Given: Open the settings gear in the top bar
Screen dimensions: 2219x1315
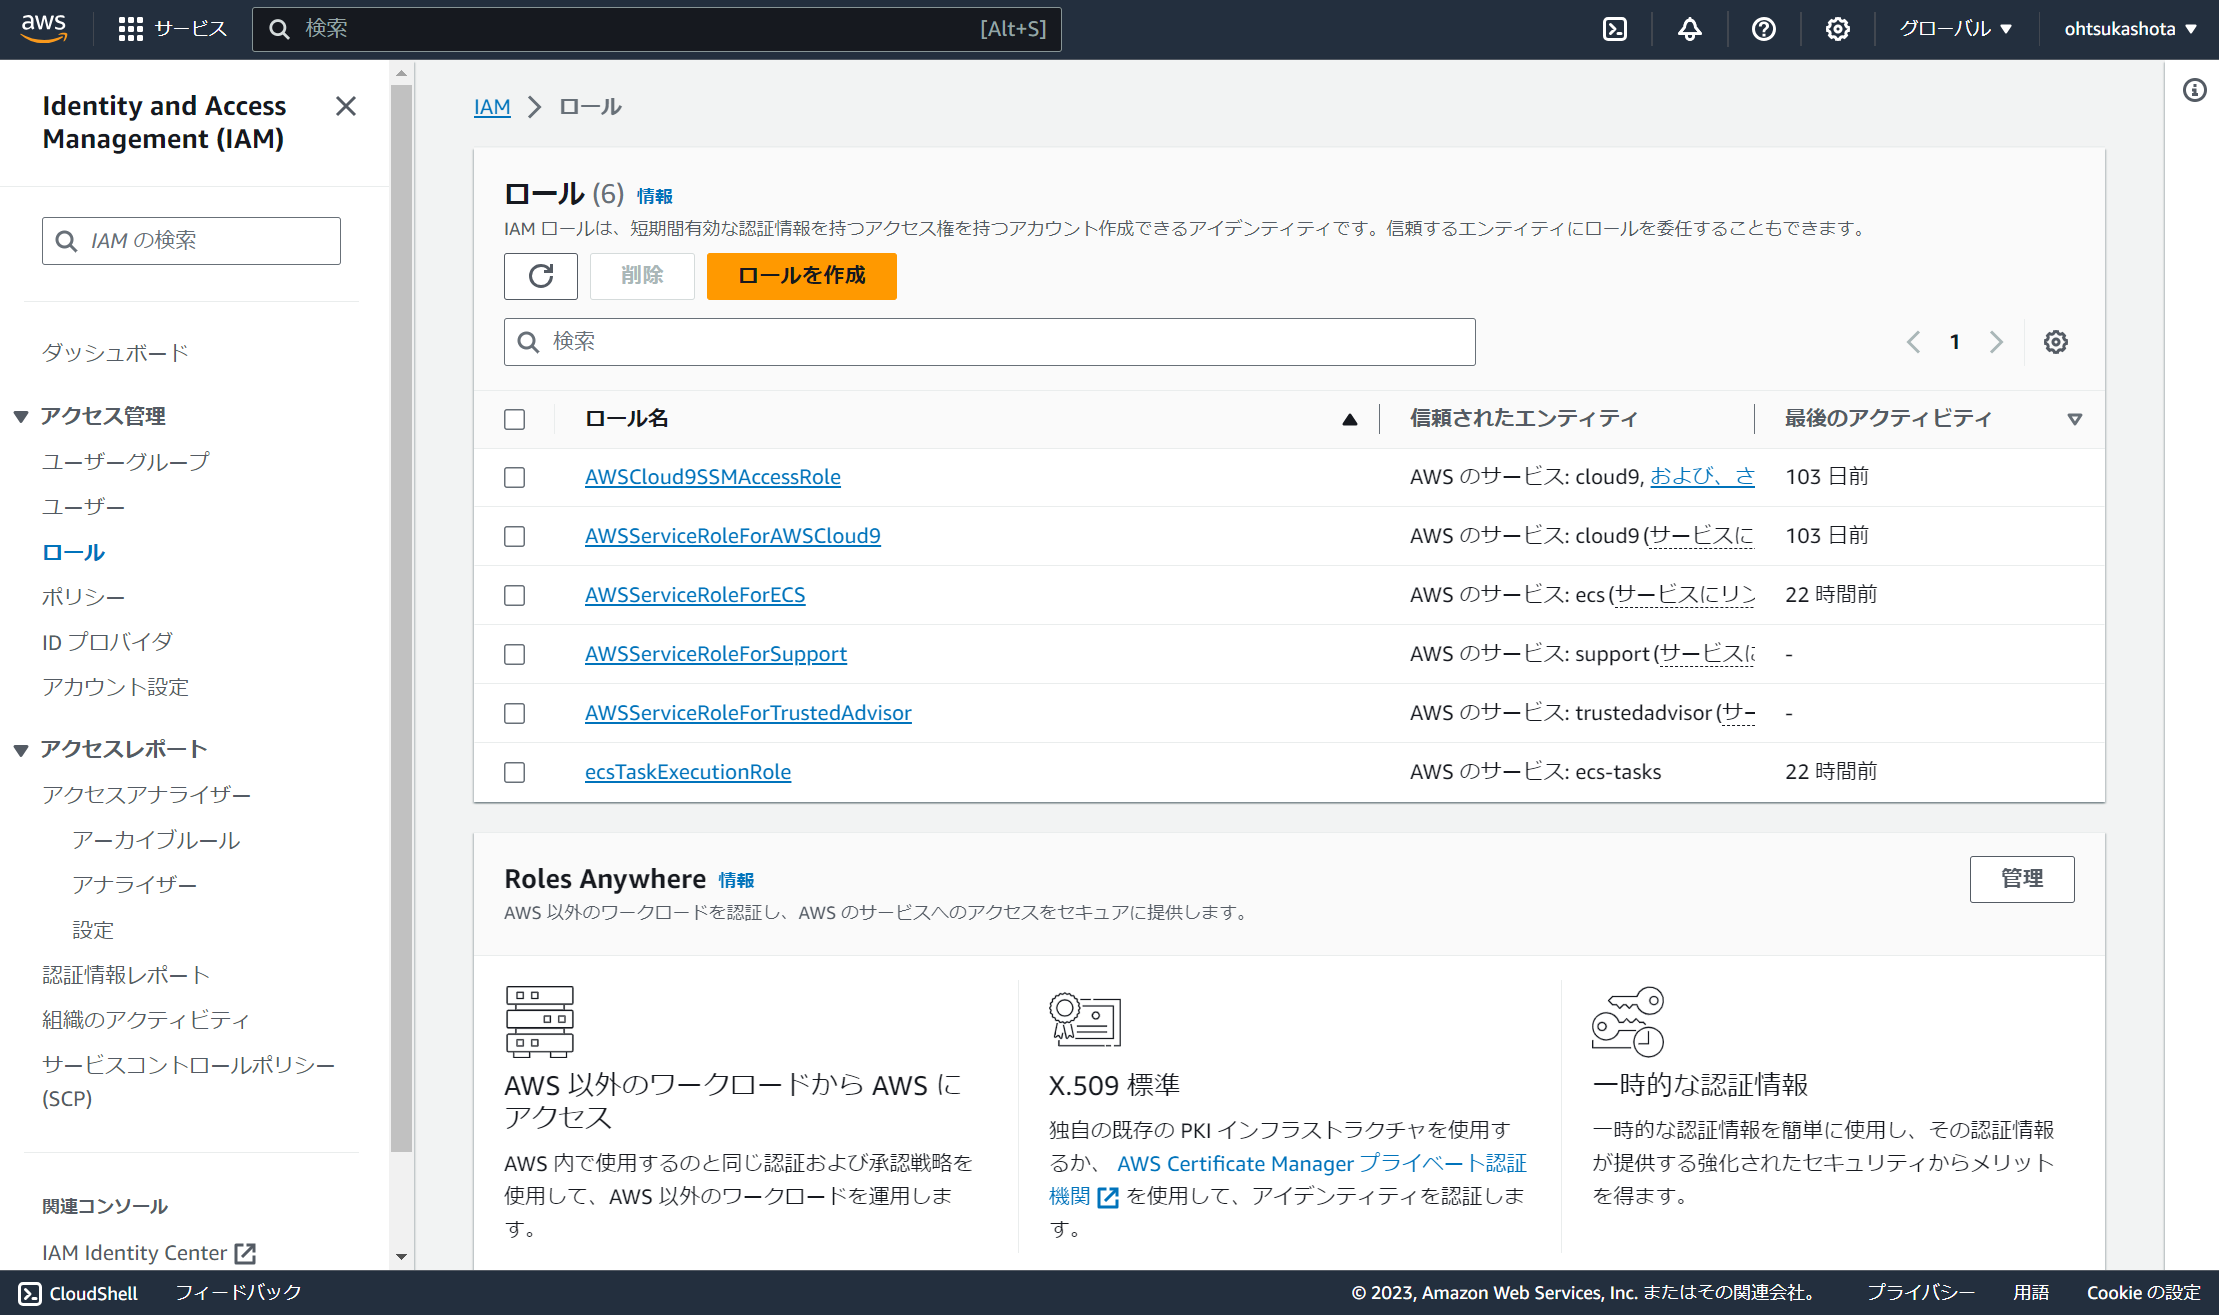Looking at the screenshot, I should 1837,29.
